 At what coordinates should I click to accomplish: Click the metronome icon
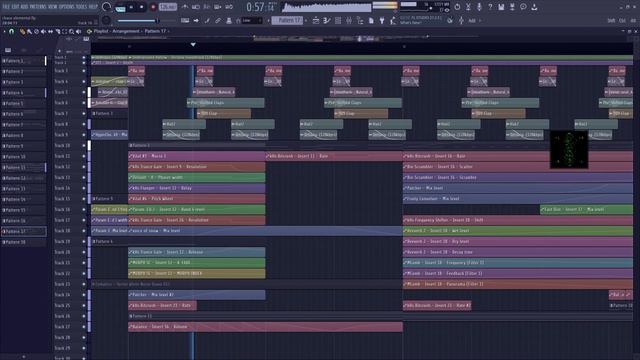coord(185,7)
